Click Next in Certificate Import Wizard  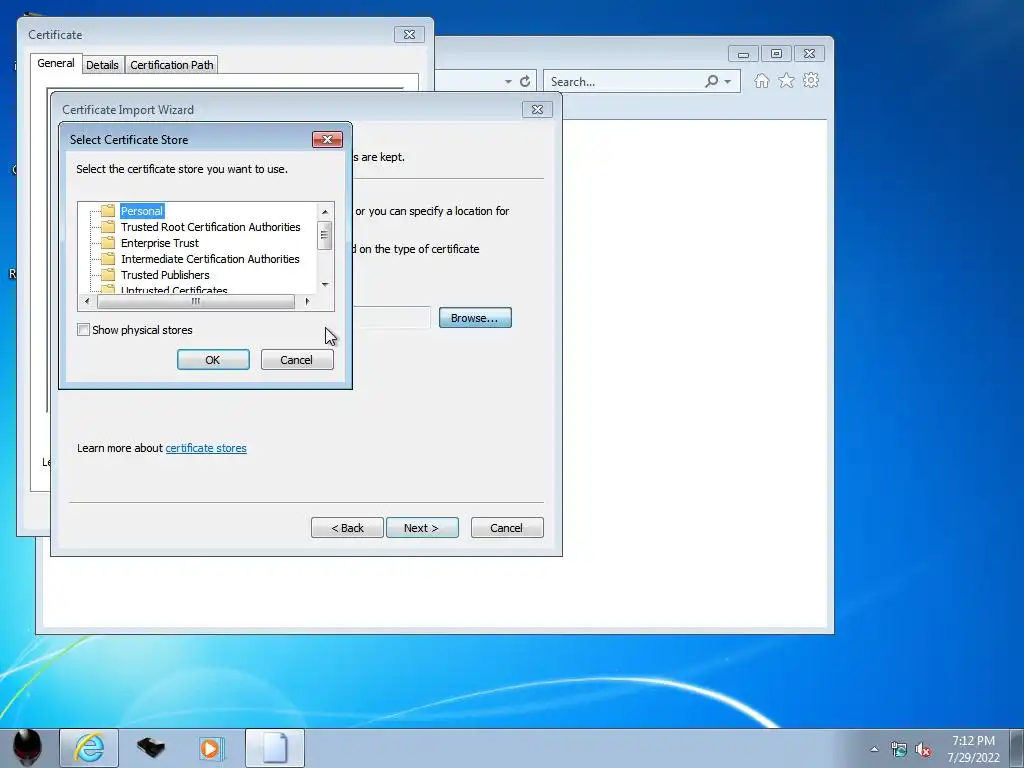[422, 528]
